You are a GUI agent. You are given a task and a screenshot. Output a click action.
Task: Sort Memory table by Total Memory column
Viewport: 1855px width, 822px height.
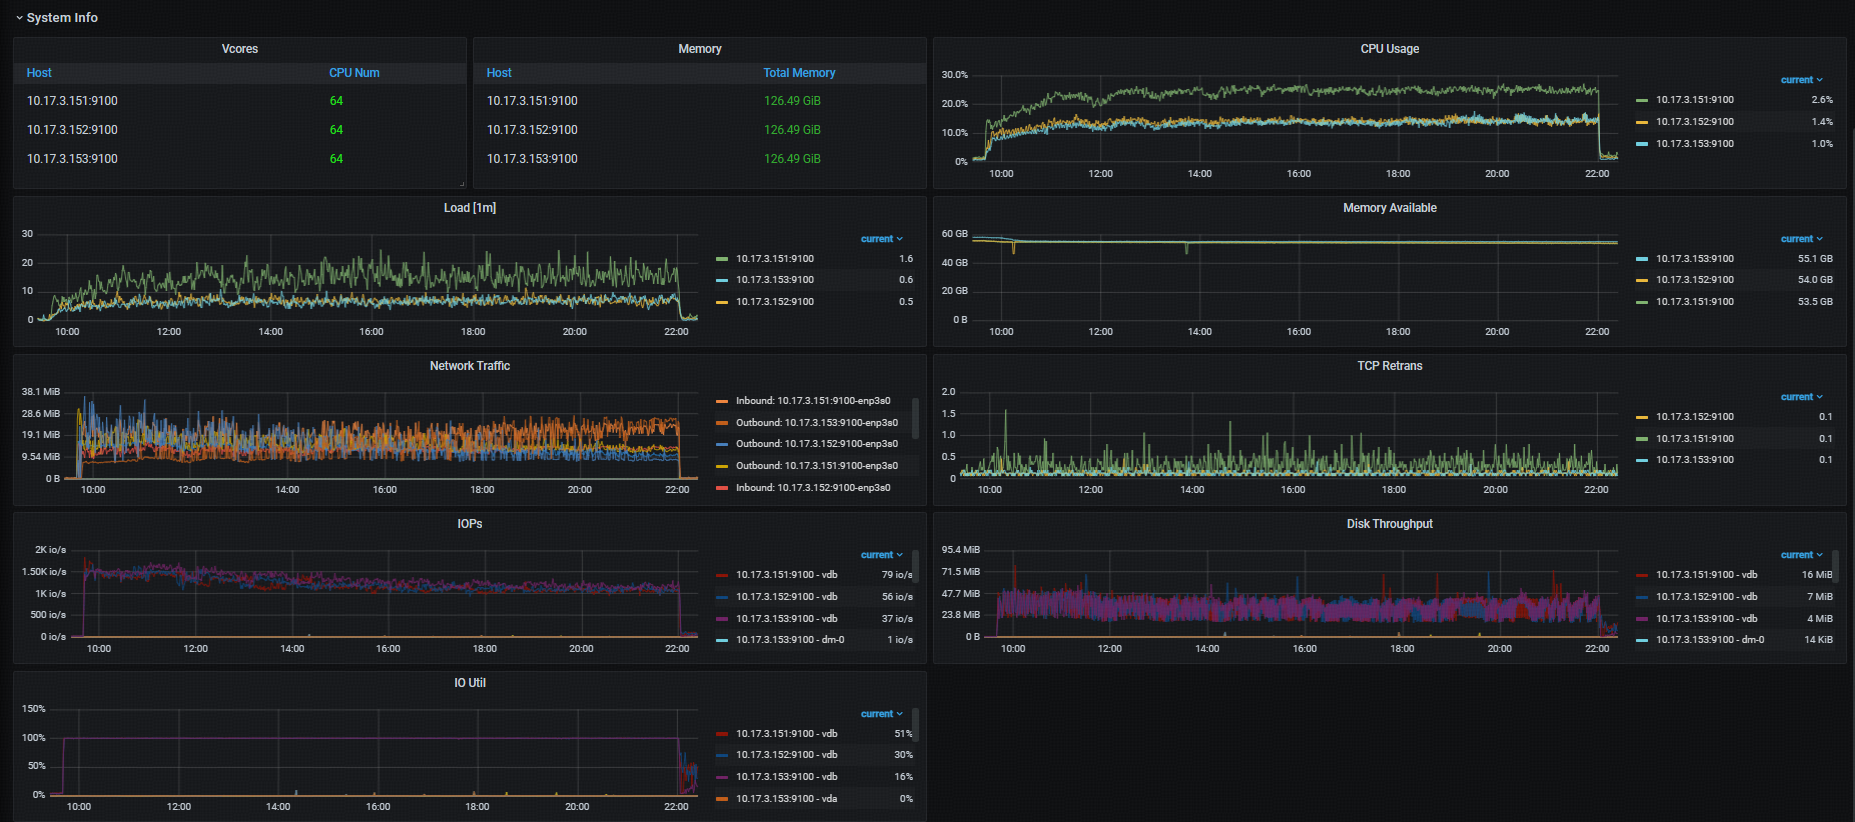pos(799,73)
